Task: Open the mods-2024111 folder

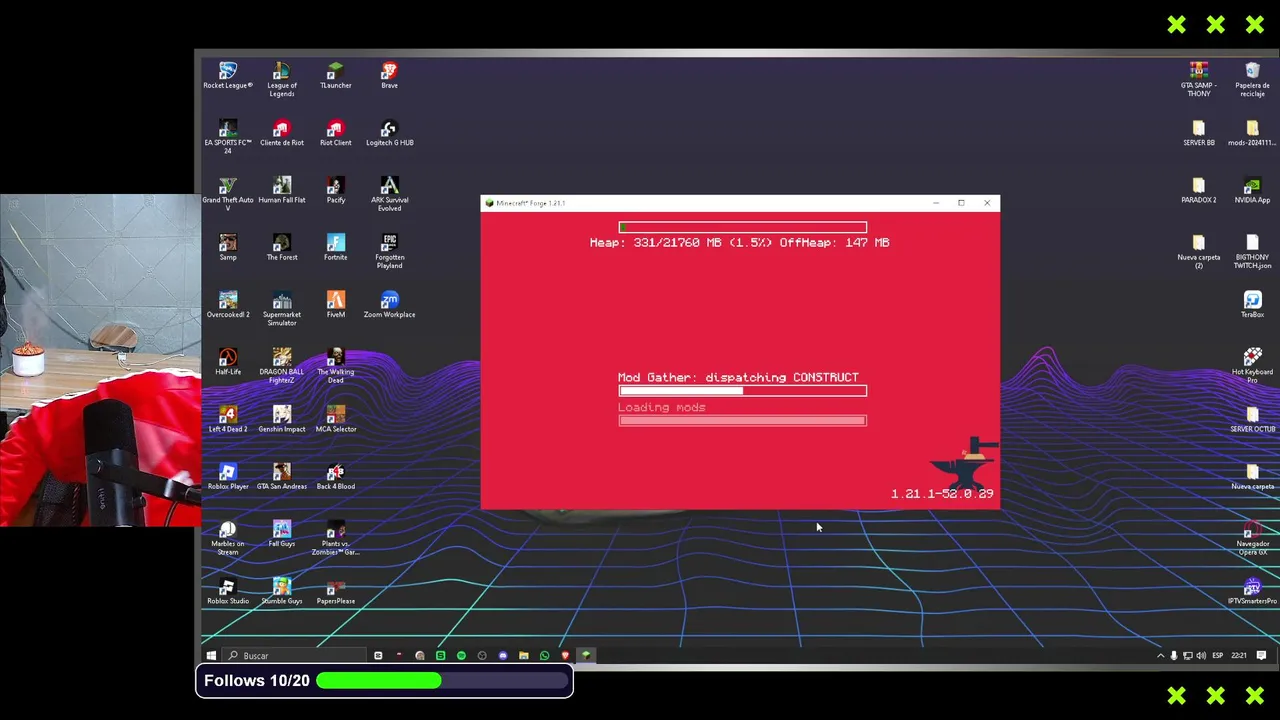Action: [x=1253, y=133]
